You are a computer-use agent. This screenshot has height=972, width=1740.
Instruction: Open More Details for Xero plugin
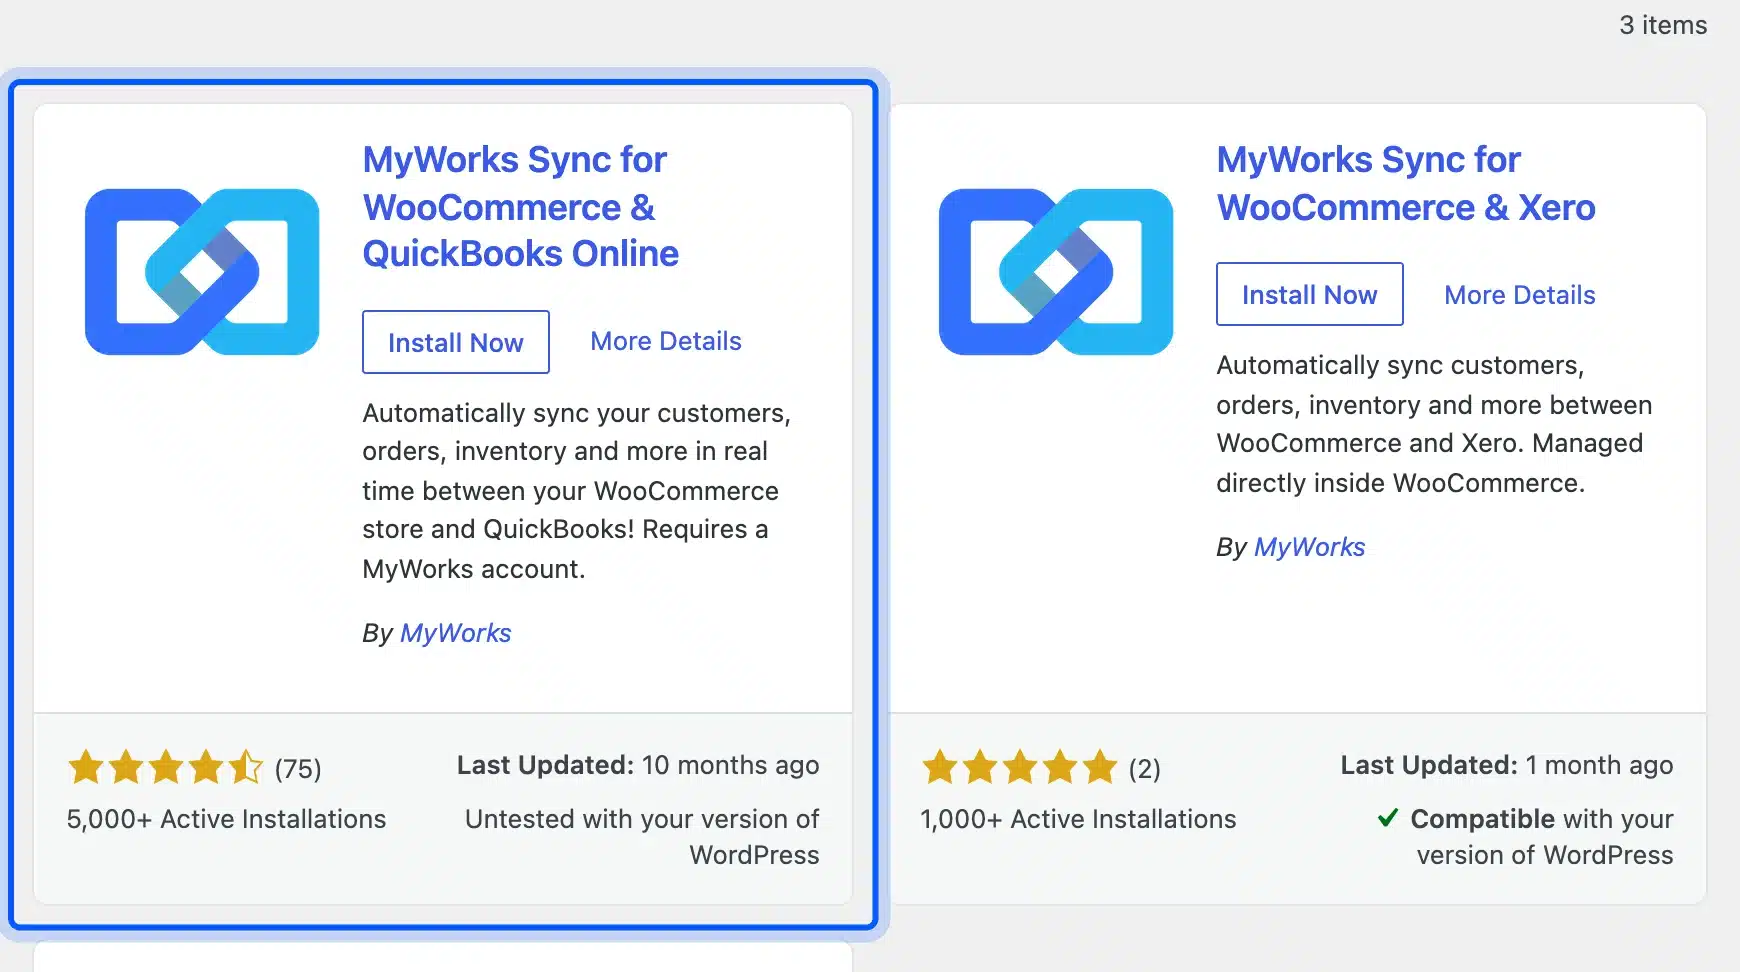tap(1520, 295)
